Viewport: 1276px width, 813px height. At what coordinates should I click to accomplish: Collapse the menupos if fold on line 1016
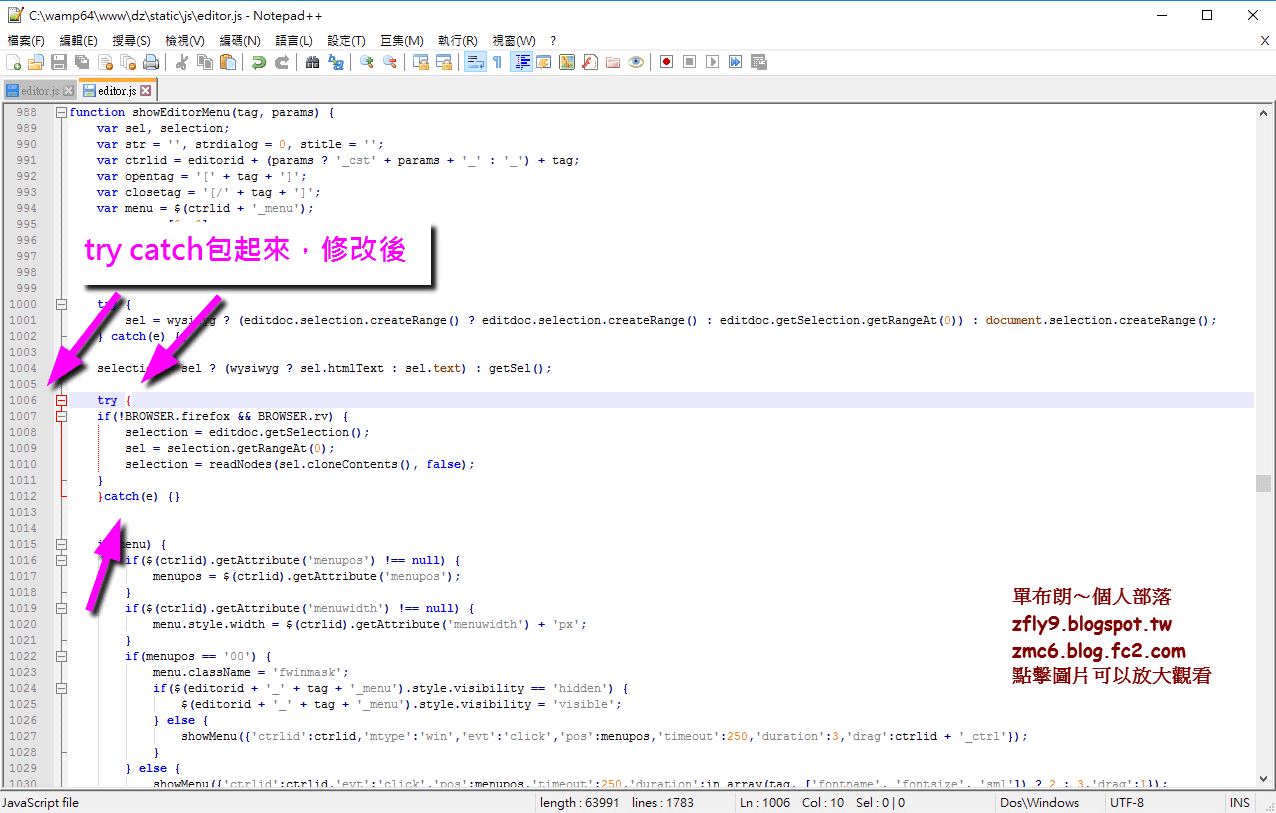coord(61,560)
